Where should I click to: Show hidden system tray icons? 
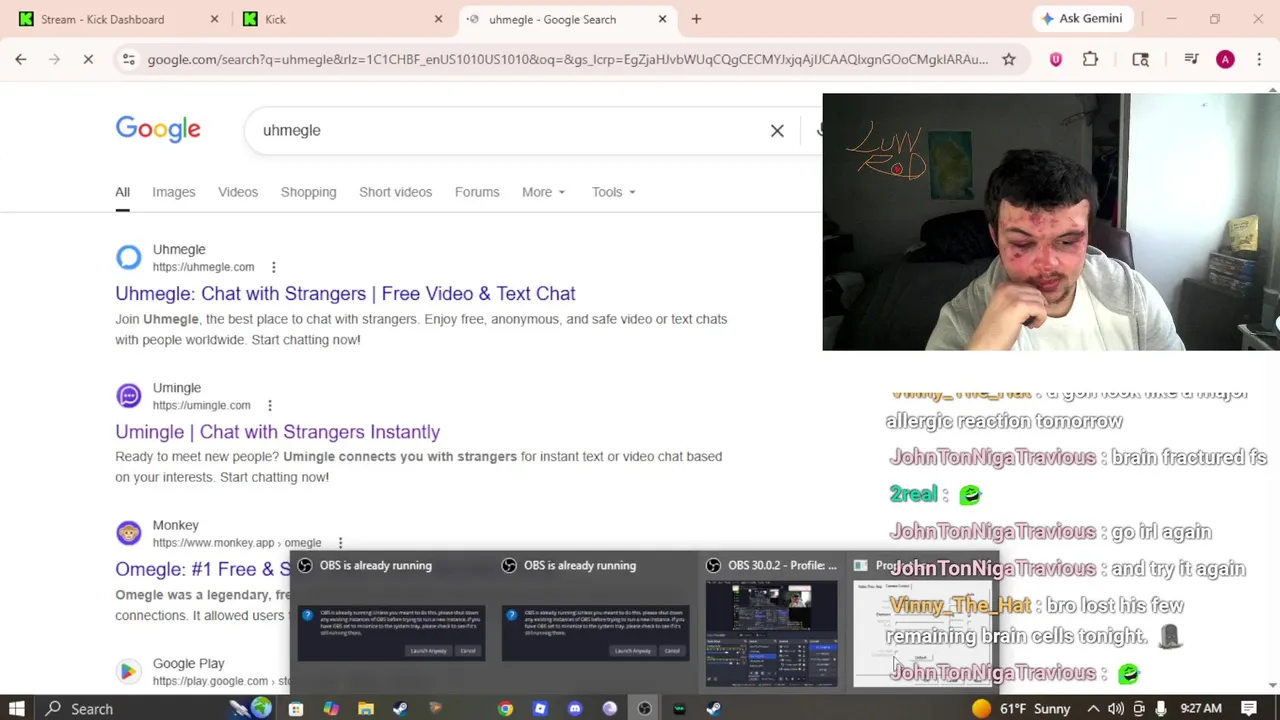1093,709
